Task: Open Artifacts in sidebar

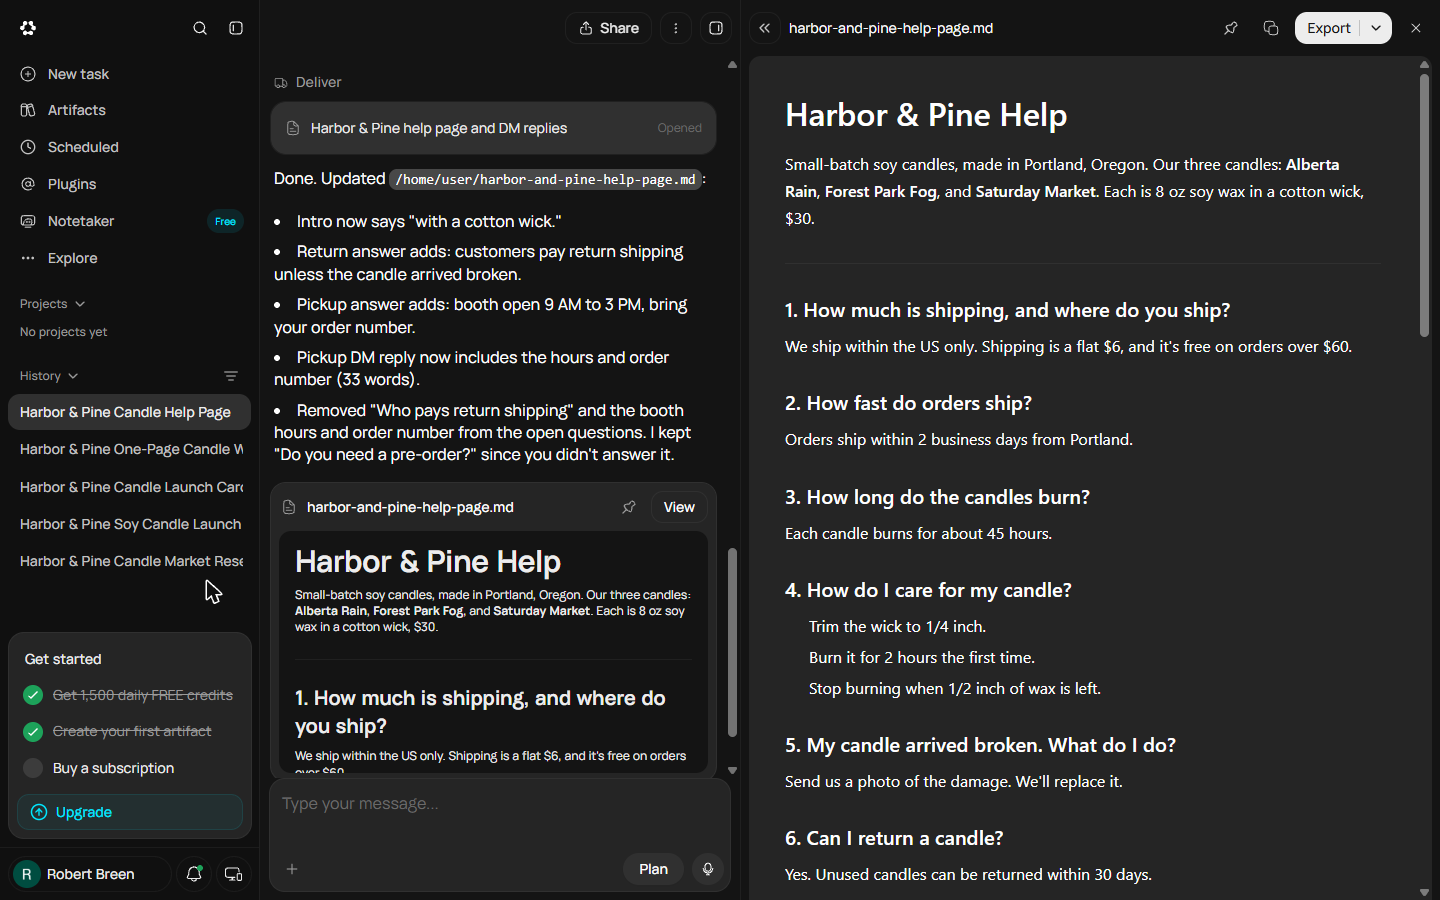Action: 130,110
